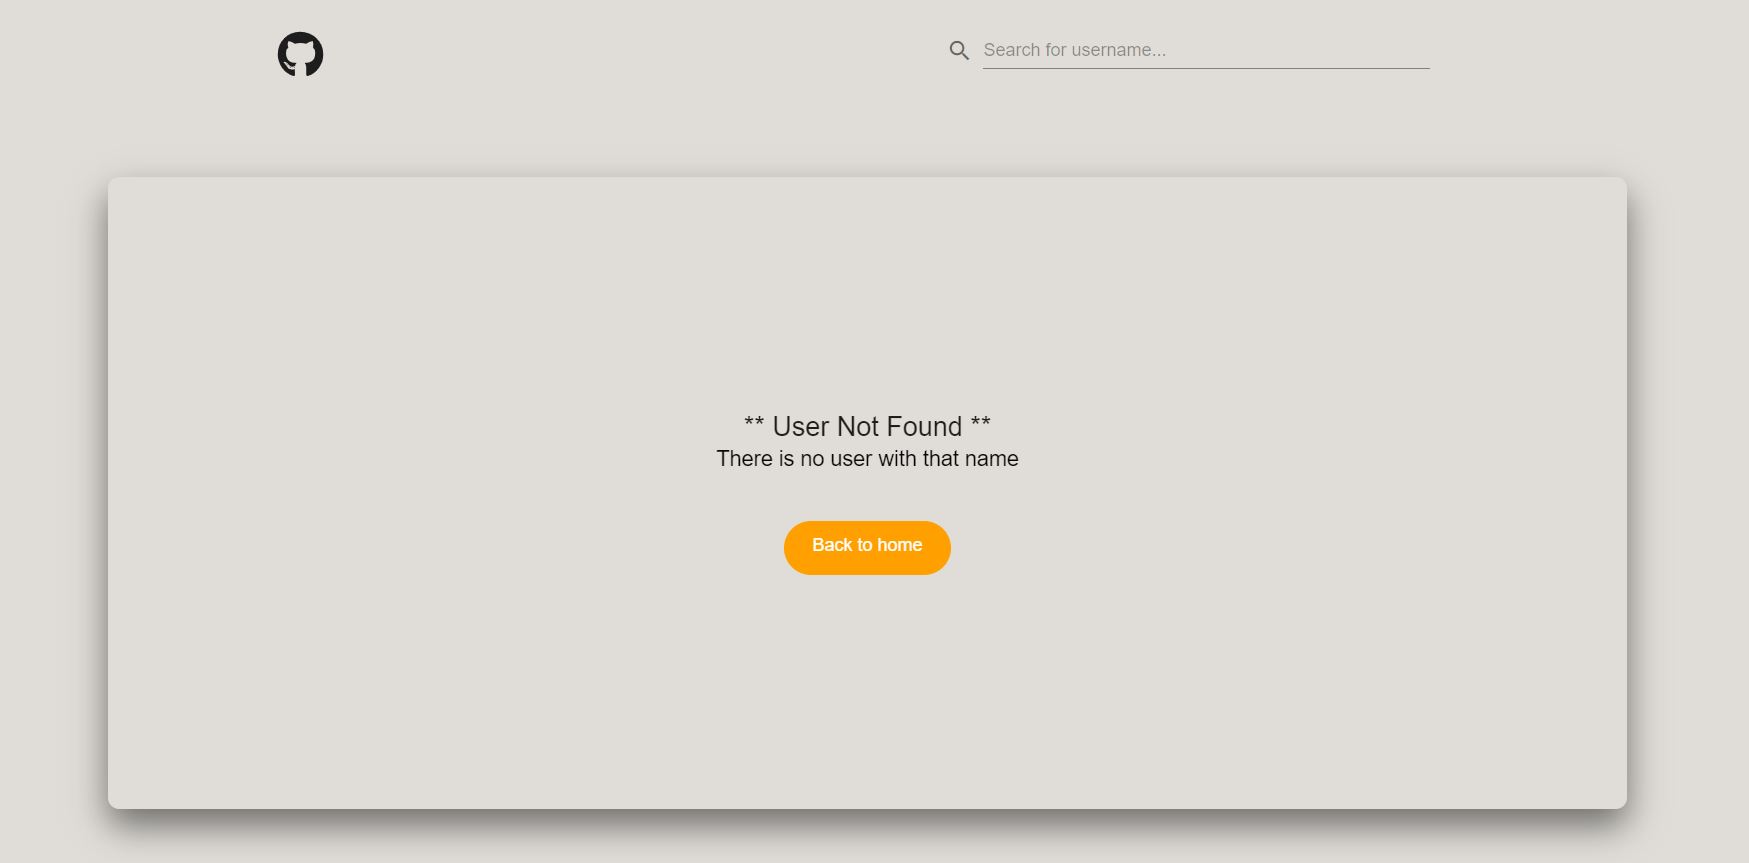Click the magnifying glass search icon

pos(959,50)
